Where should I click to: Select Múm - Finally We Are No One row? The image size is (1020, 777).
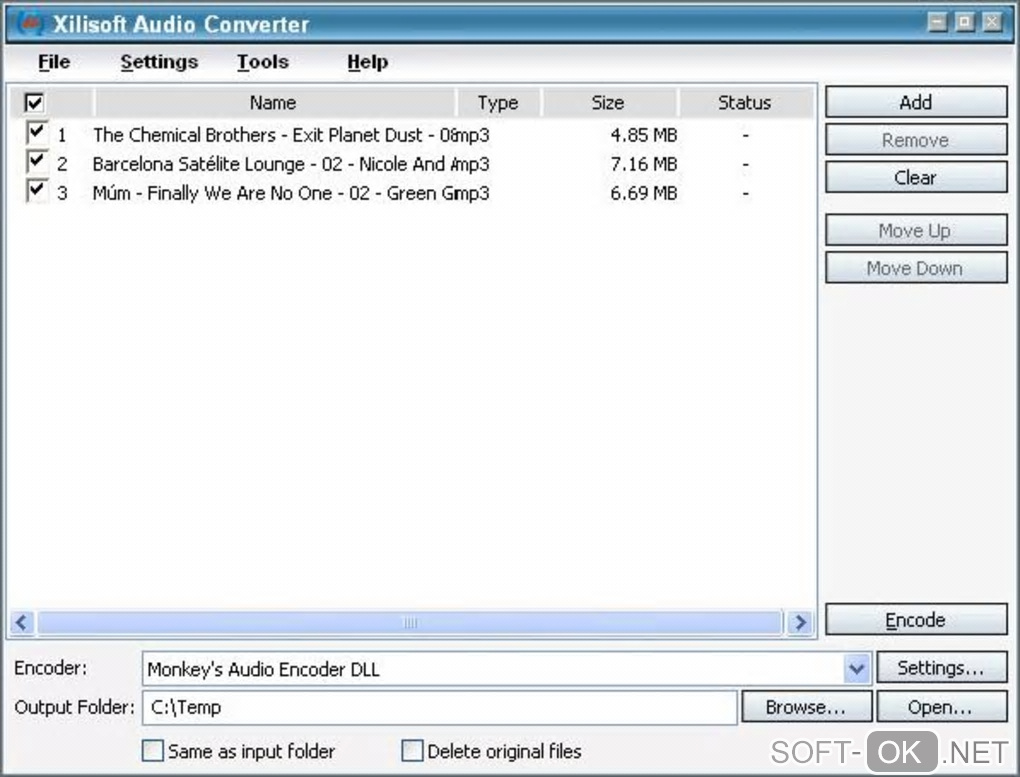click(412, 193)
